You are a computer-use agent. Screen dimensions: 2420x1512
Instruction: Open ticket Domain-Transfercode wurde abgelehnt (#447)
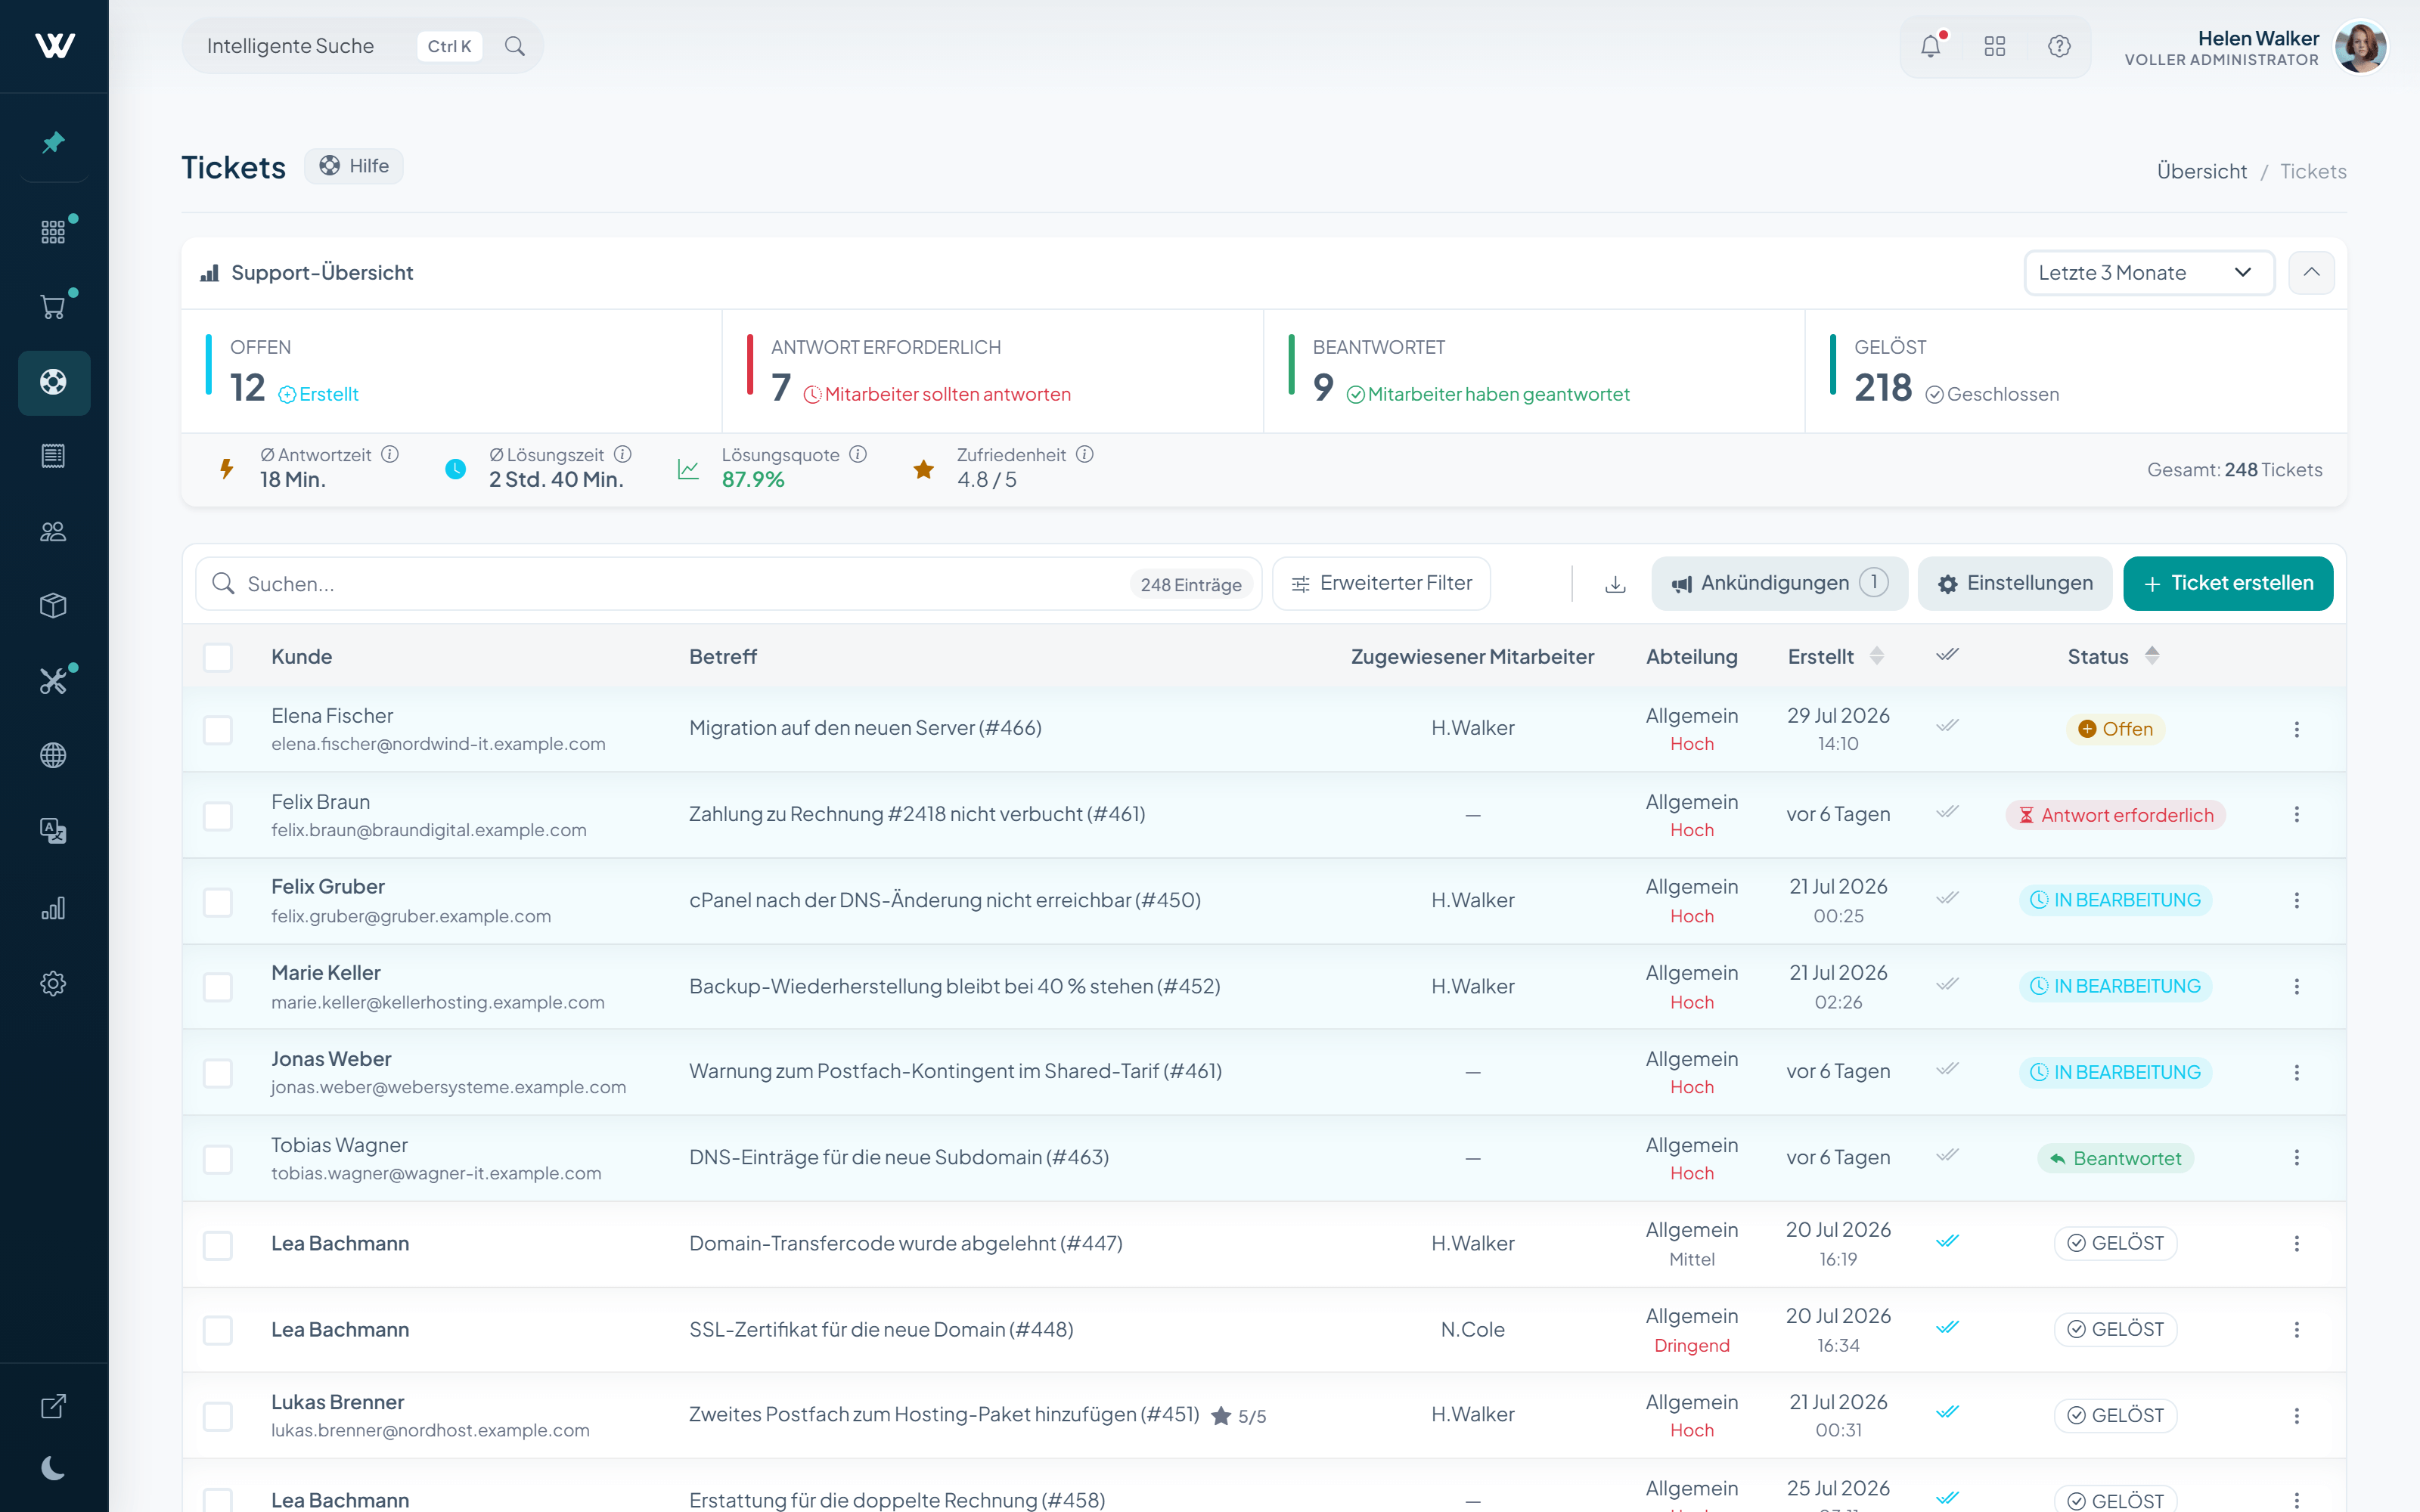[x=905, y=1243]
